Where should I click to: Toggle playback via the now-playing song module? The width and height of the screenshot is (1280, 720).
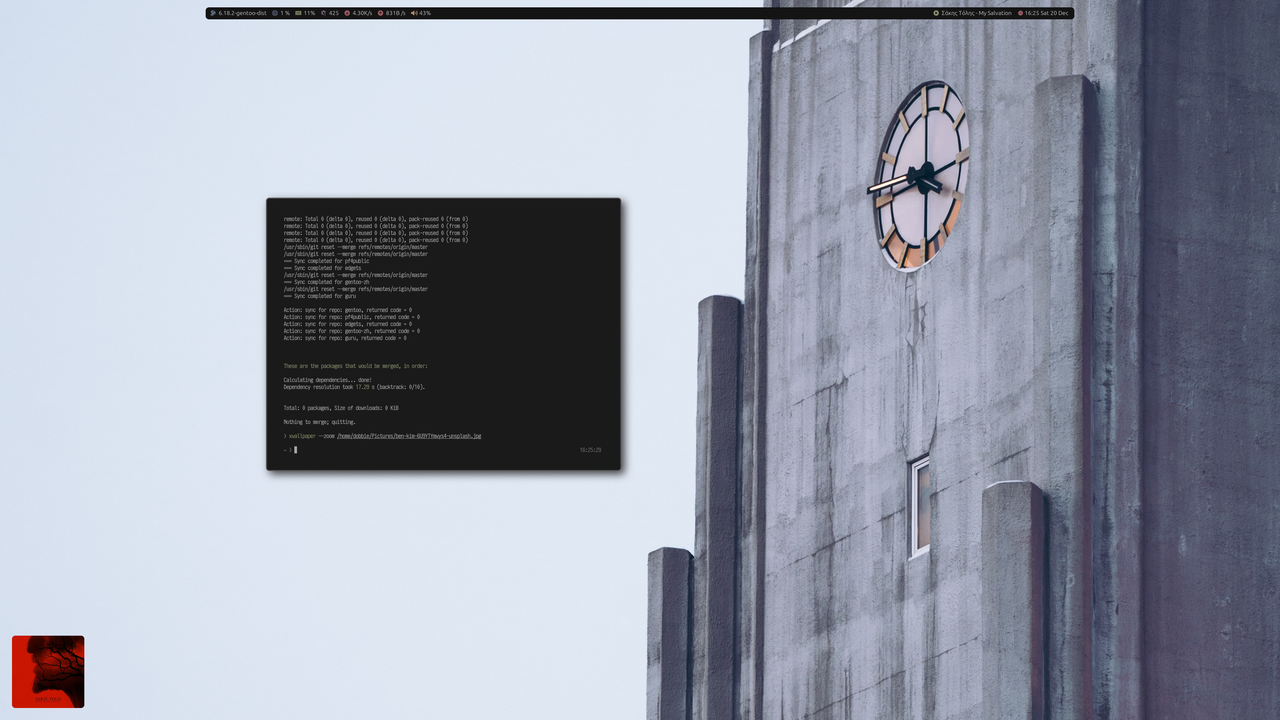977,13
